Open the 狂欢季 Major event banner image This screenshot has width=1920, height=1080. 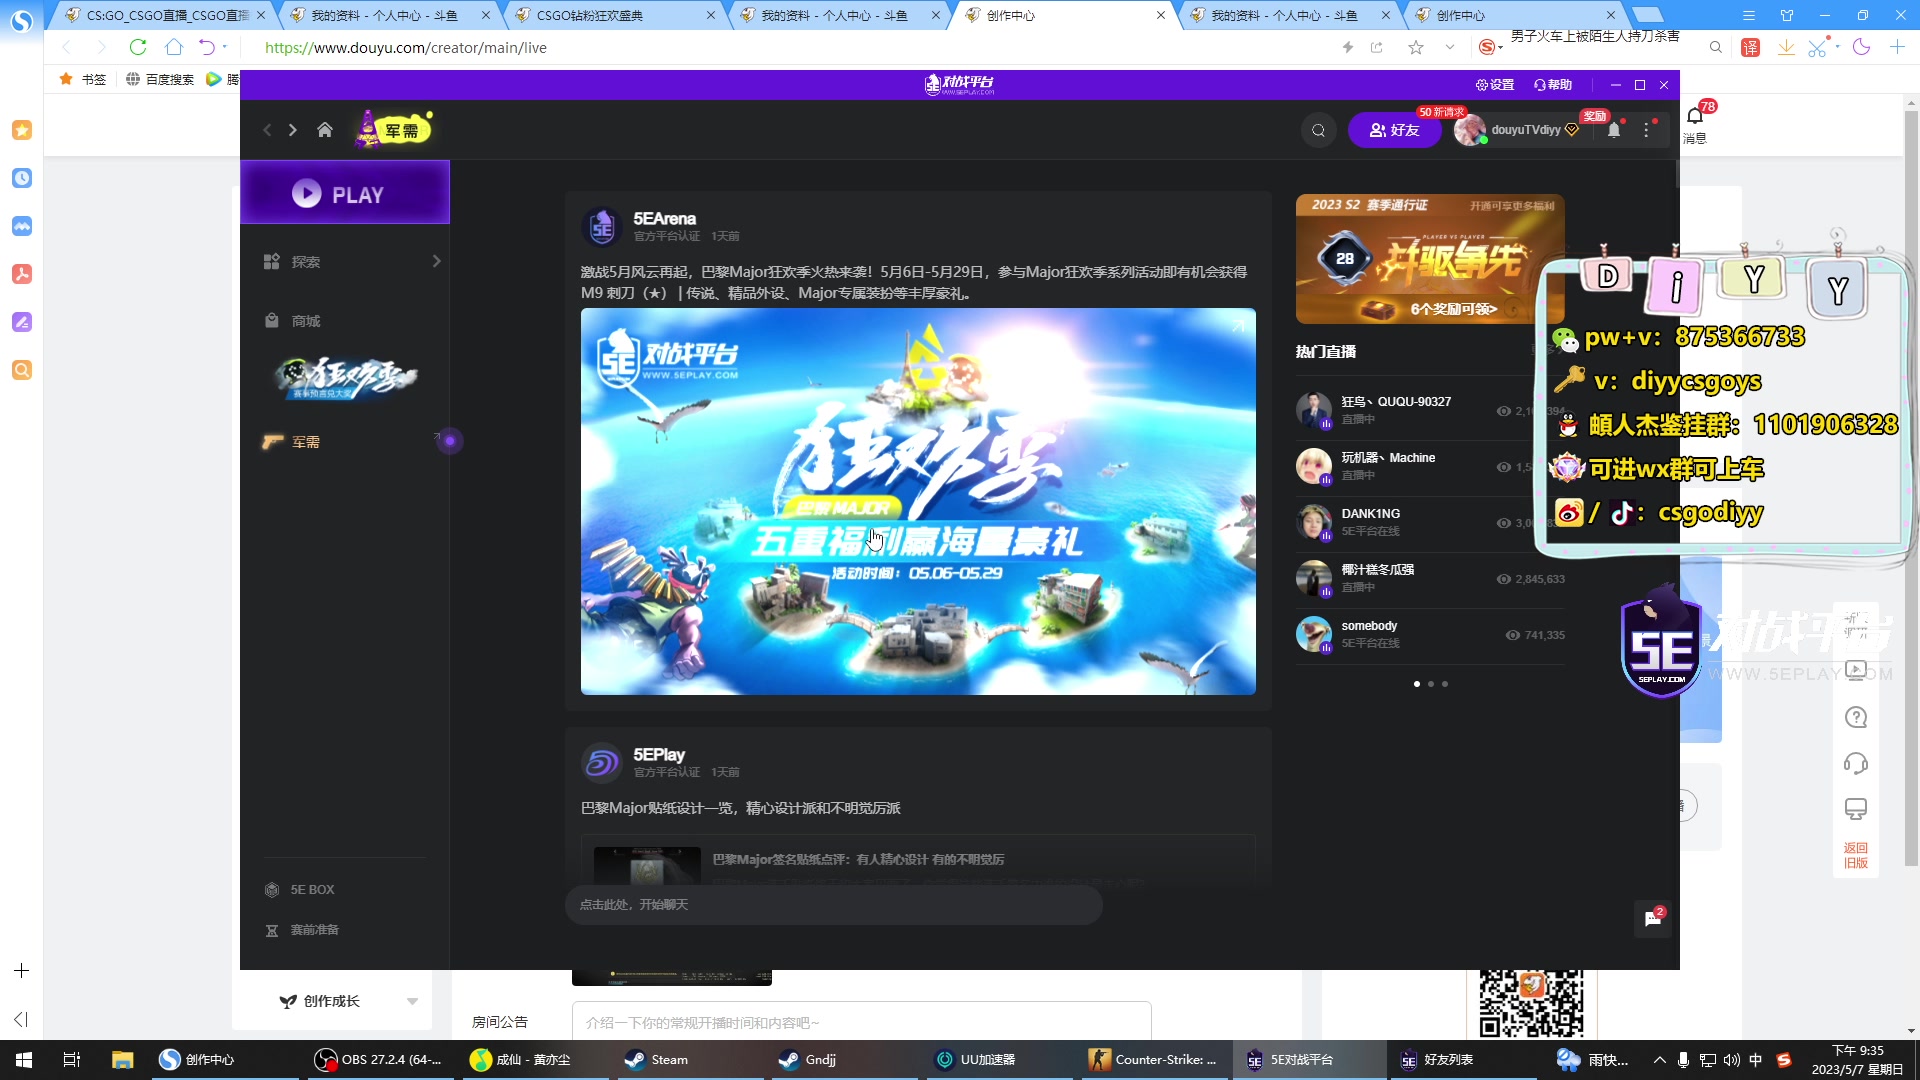(918, 501)
